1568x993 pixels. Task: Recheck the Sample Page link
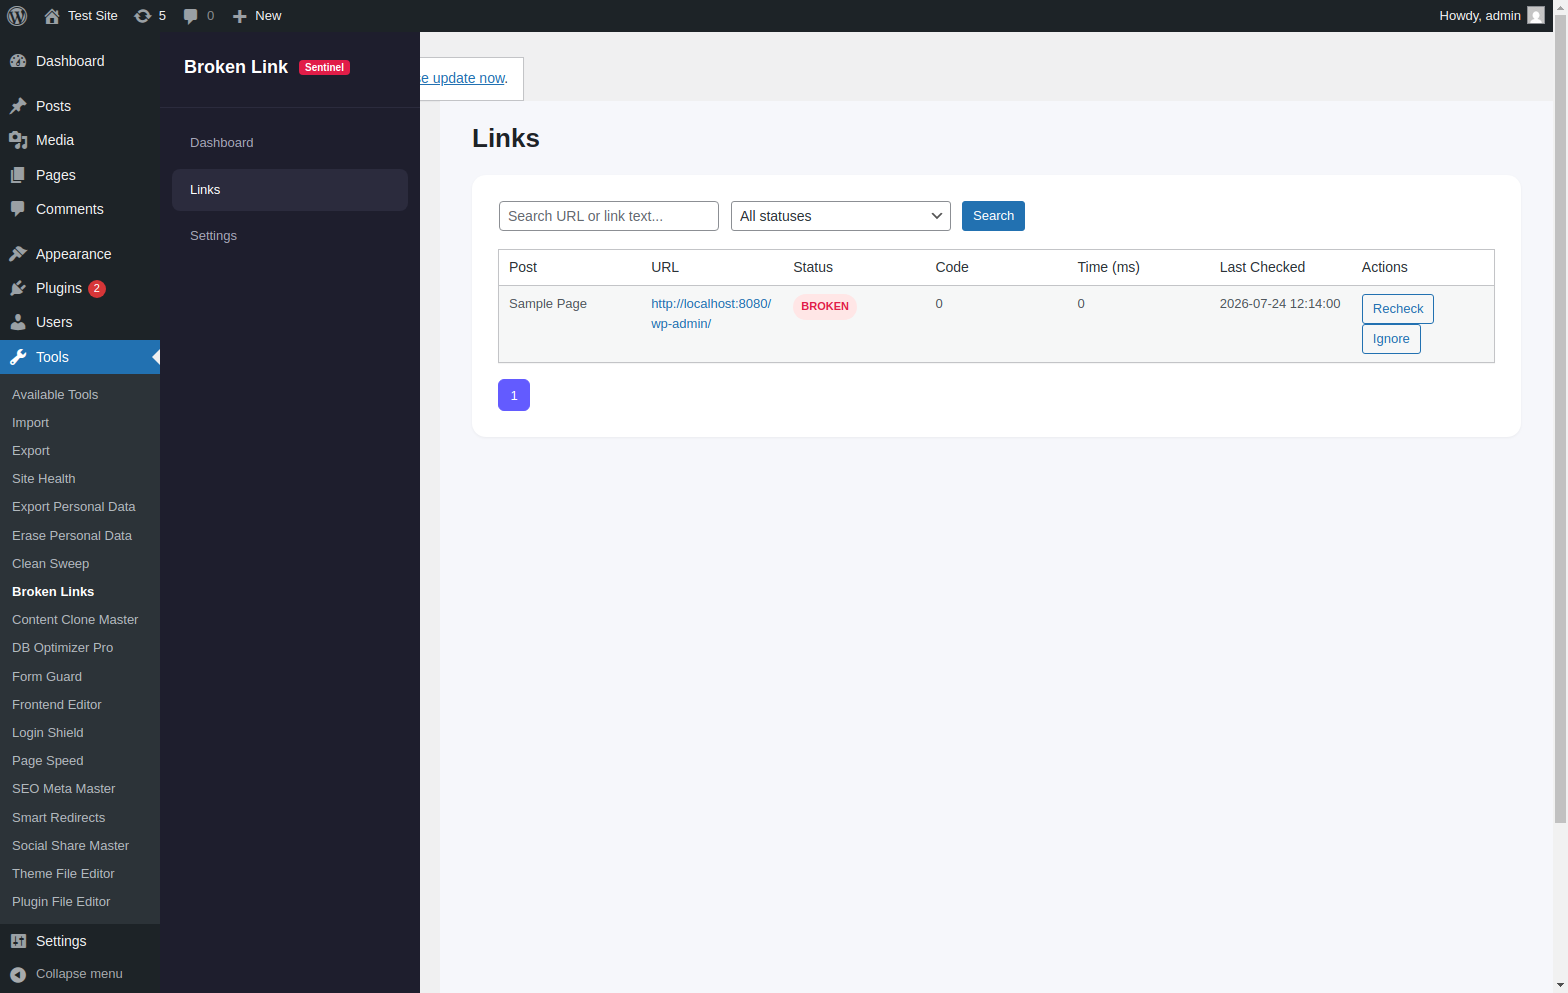pyautogui.click(x=1397, y=309)
